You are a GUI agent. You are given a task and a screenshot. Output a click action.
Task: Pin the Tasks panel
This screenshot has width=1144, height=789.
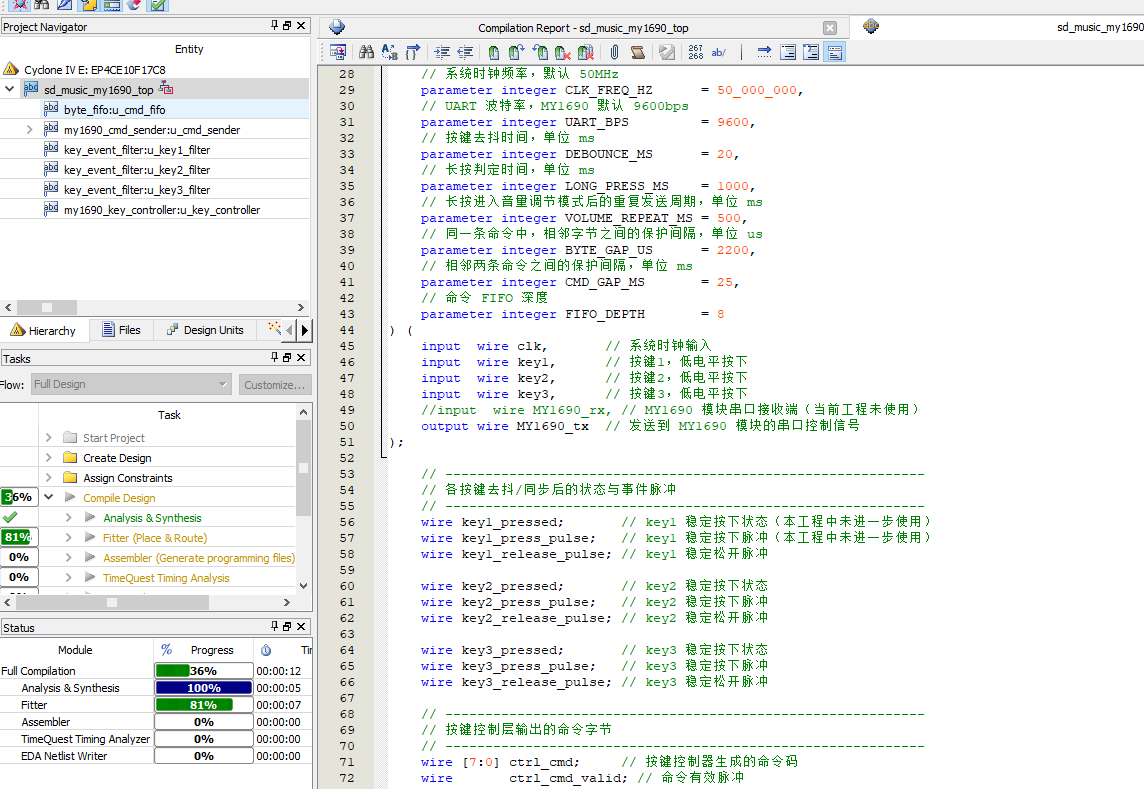tap(274, 358)
